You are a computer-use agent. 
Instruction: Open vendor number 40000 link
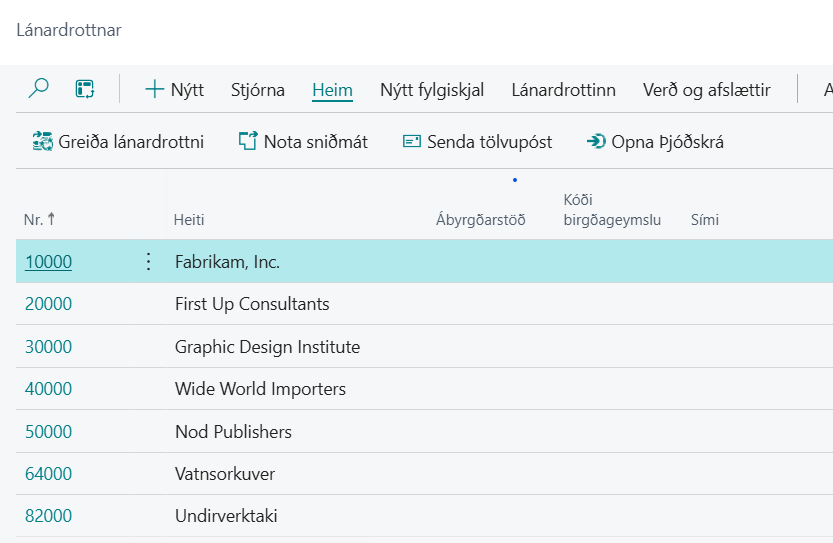[x=48, y=389]
